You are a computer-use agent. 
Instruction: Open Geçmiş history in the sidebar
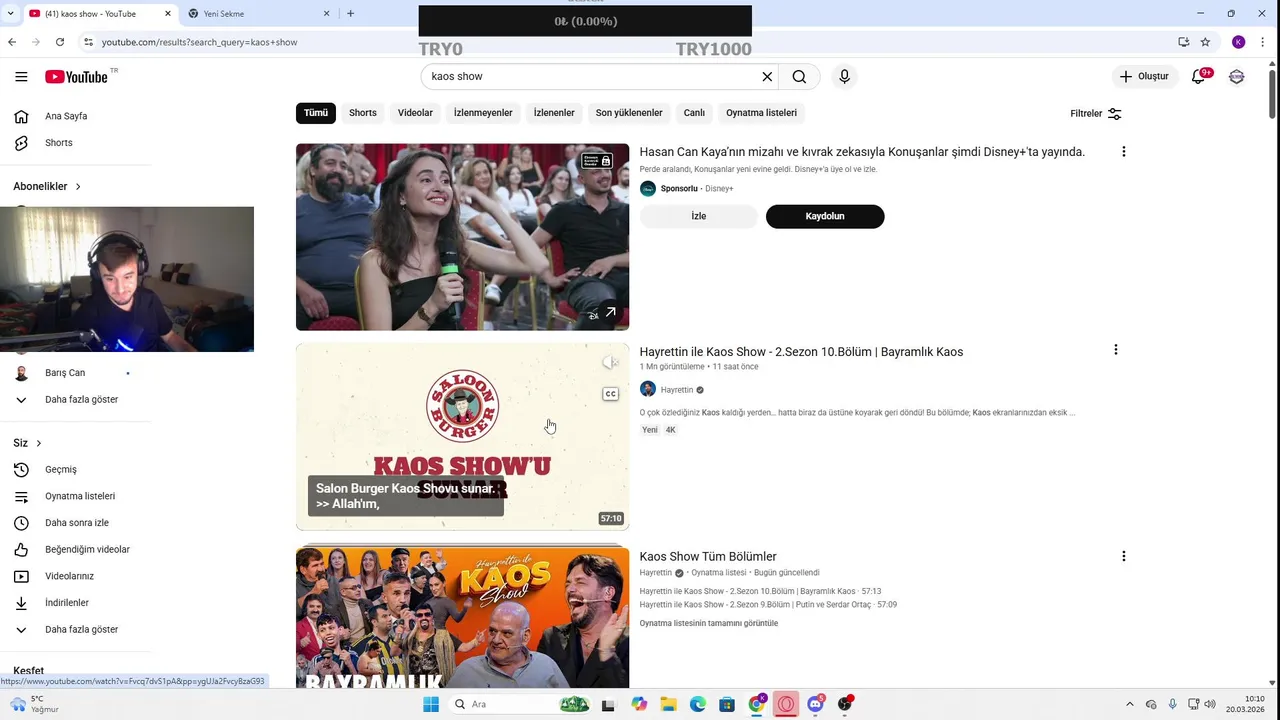point(61,470)
